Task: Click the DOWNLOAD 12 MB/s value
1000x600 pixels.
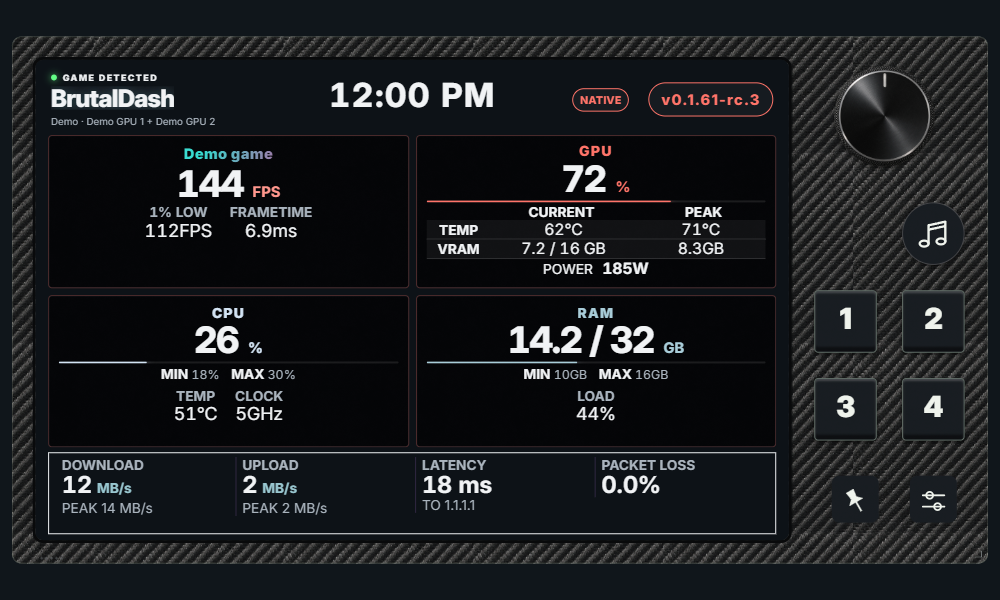Action: (97, 485)
